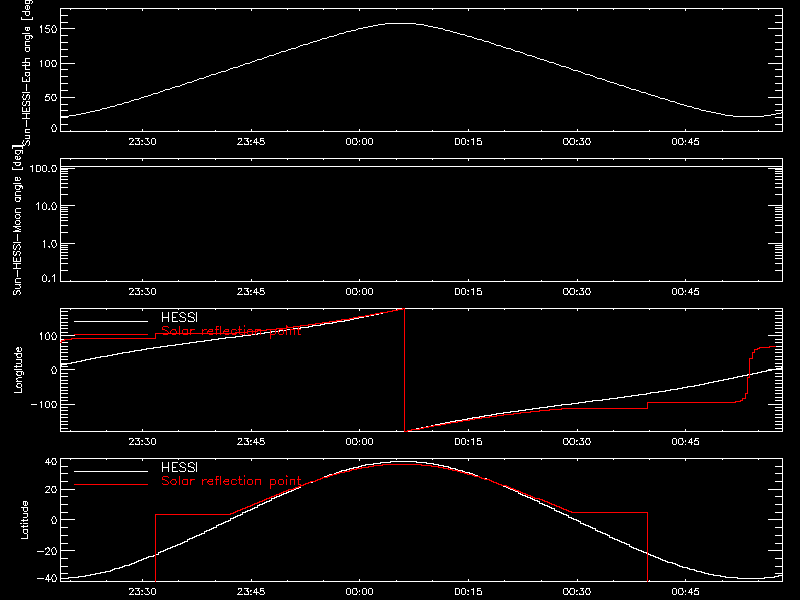Click 23:45 label under the Earth angle plot

pyautogui.click(x=251, y=141)
